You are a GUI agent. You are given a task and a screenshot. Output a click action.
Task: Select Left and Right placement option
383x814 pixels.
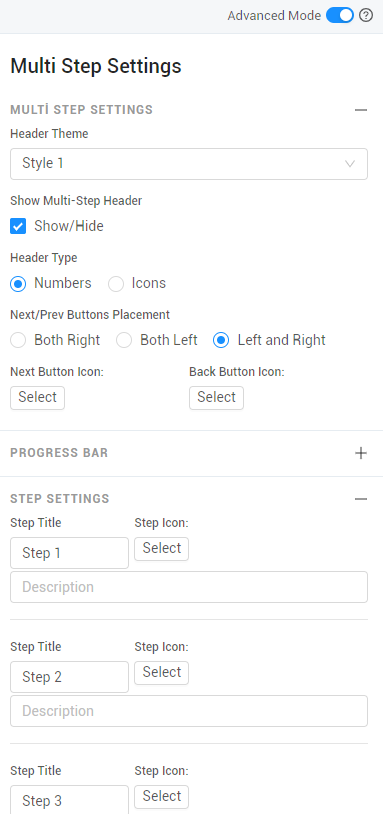pos(221,341)
